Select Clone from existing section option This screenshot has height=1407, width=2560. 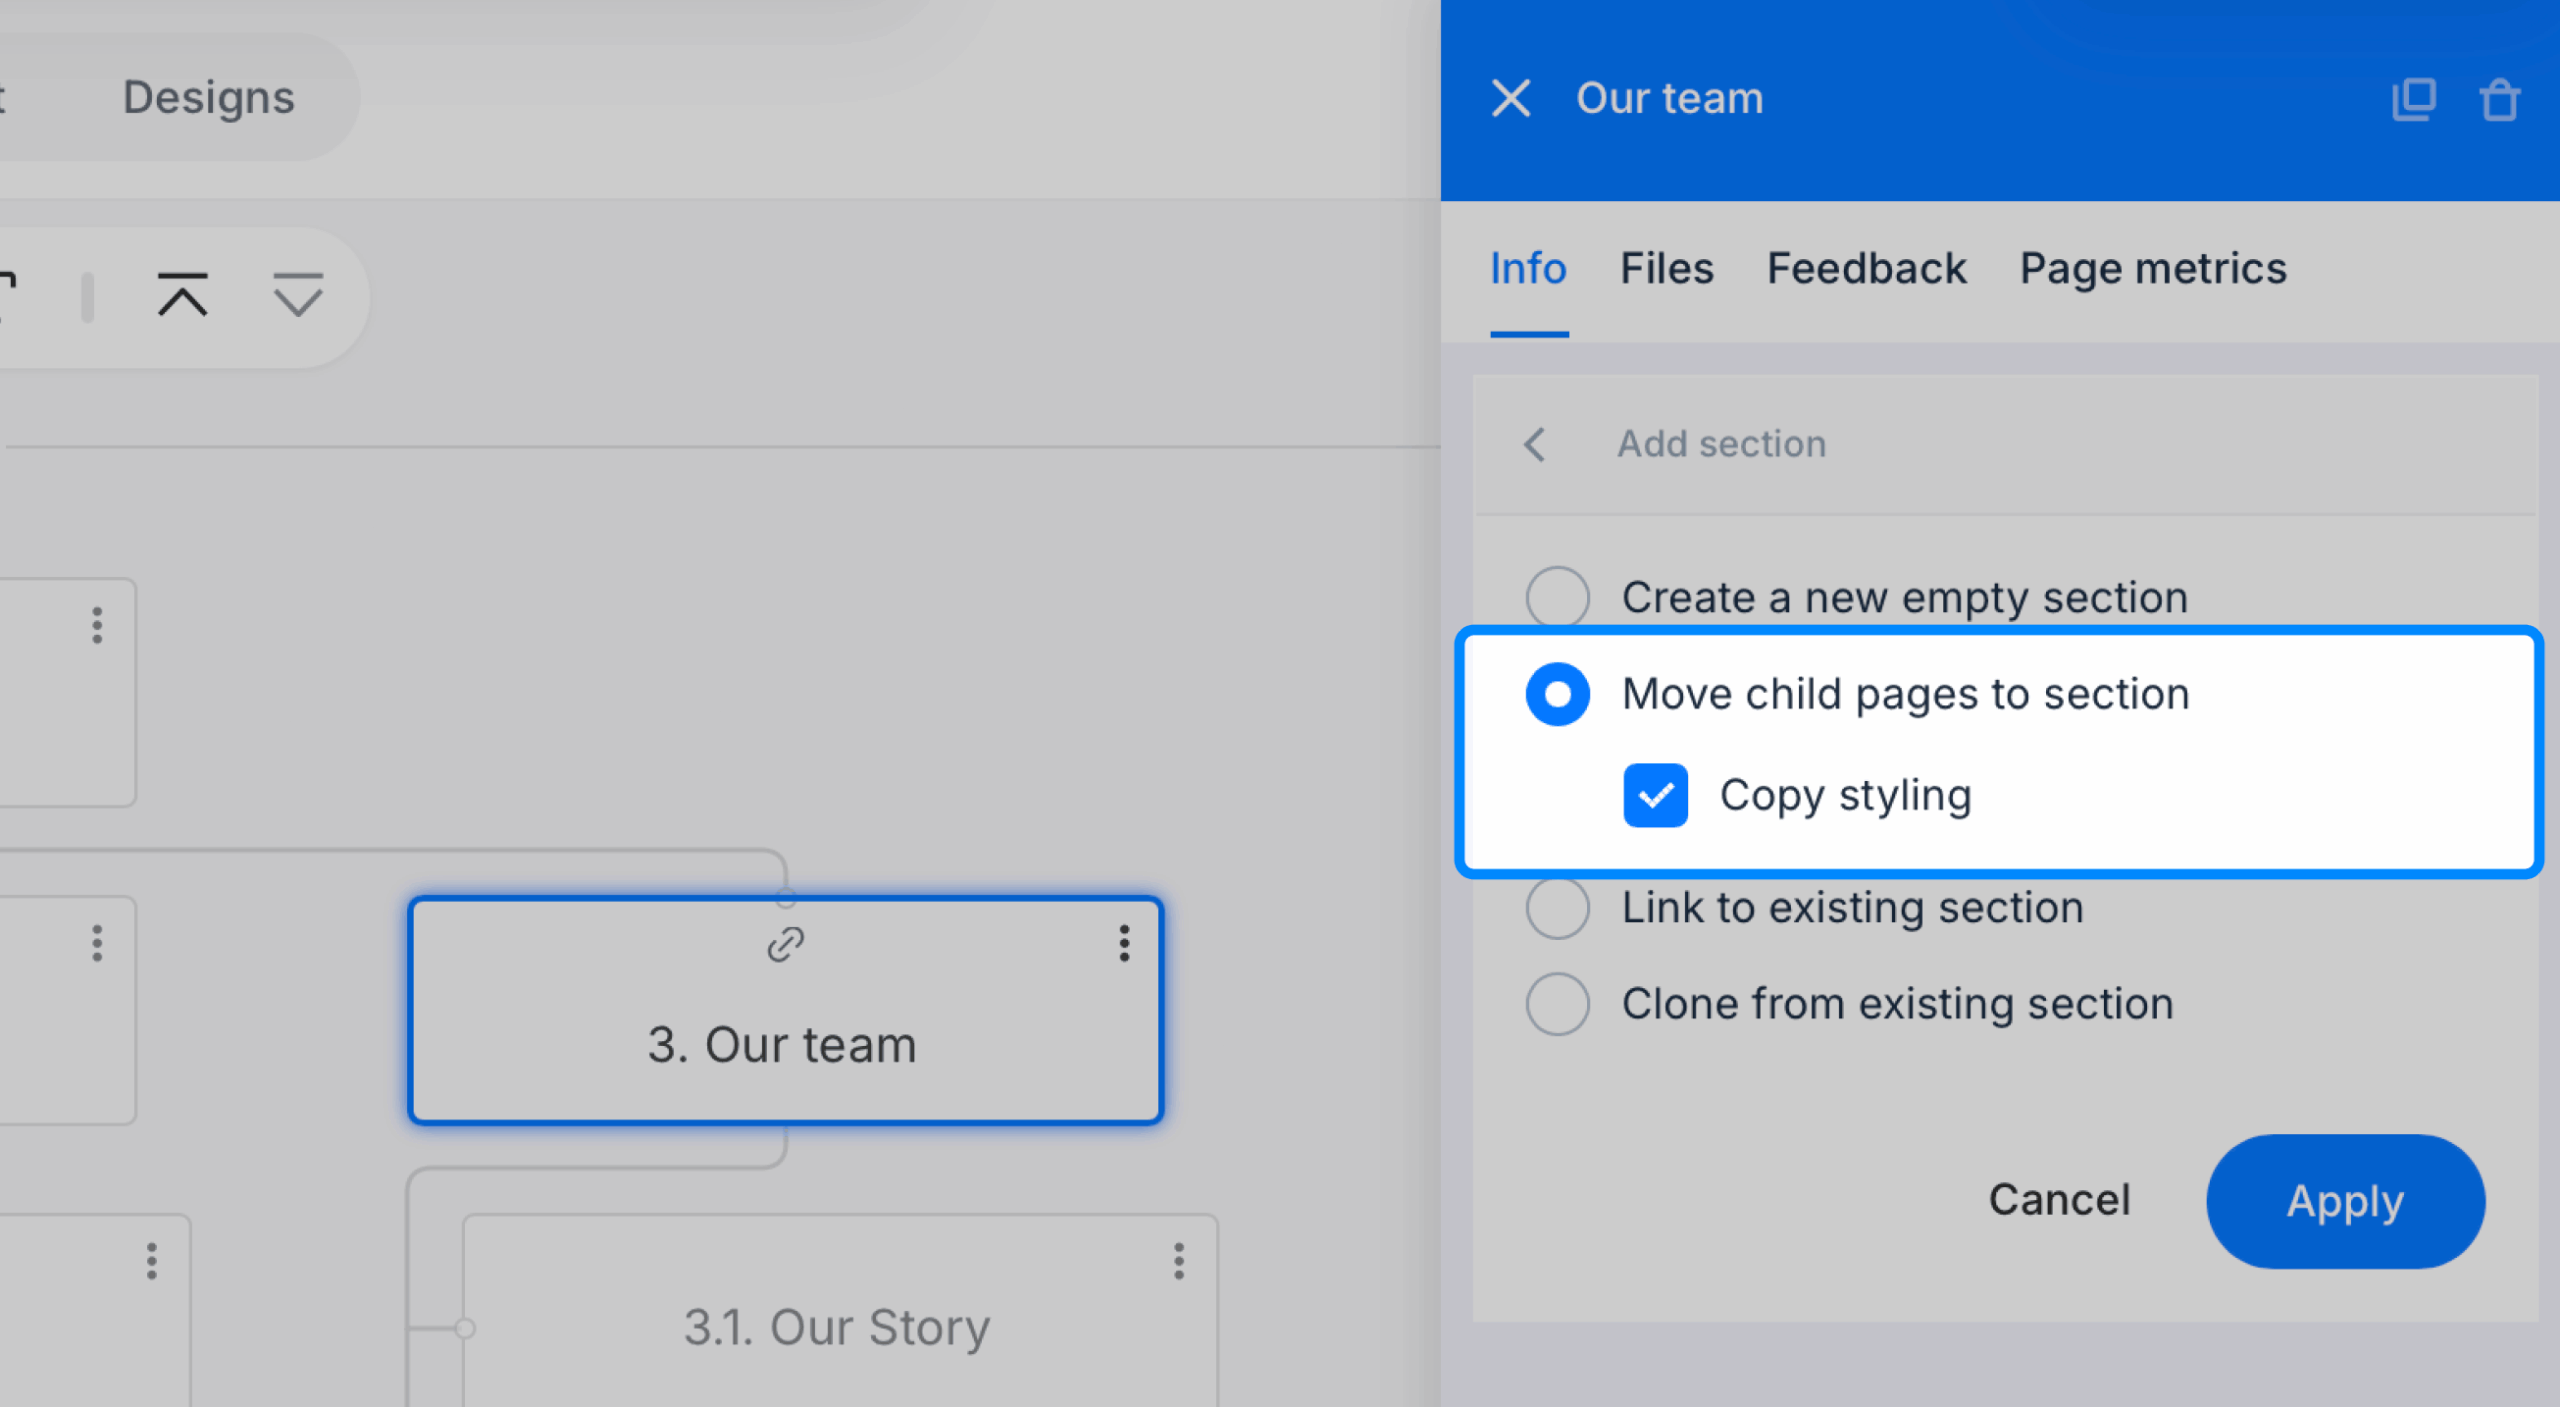coord(1557,1003)
